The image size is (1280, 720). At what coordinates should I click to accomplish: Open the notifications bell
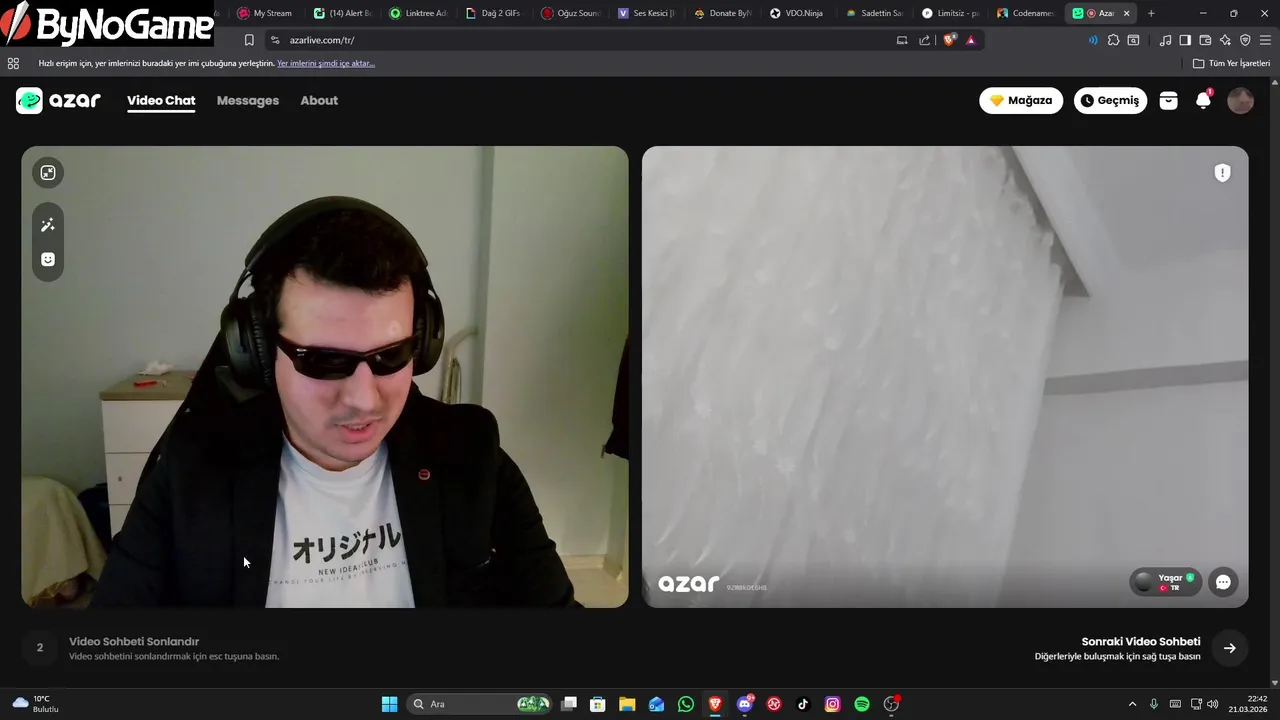(1203, 100)
